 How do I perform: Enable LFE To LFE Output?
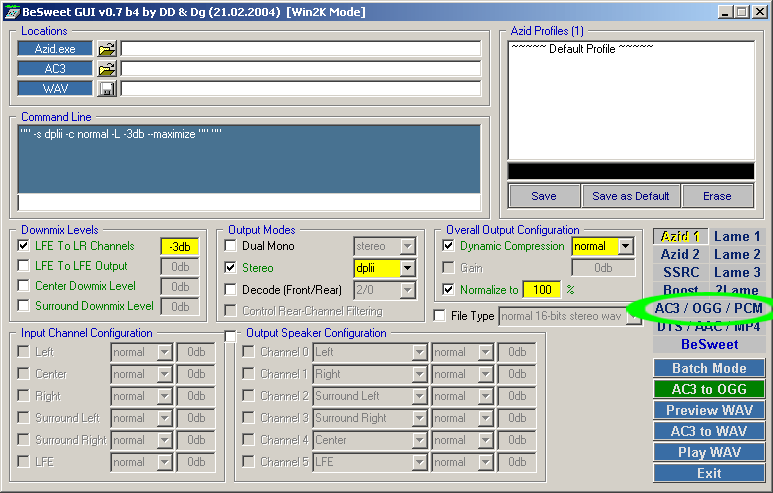coord(23,266)
